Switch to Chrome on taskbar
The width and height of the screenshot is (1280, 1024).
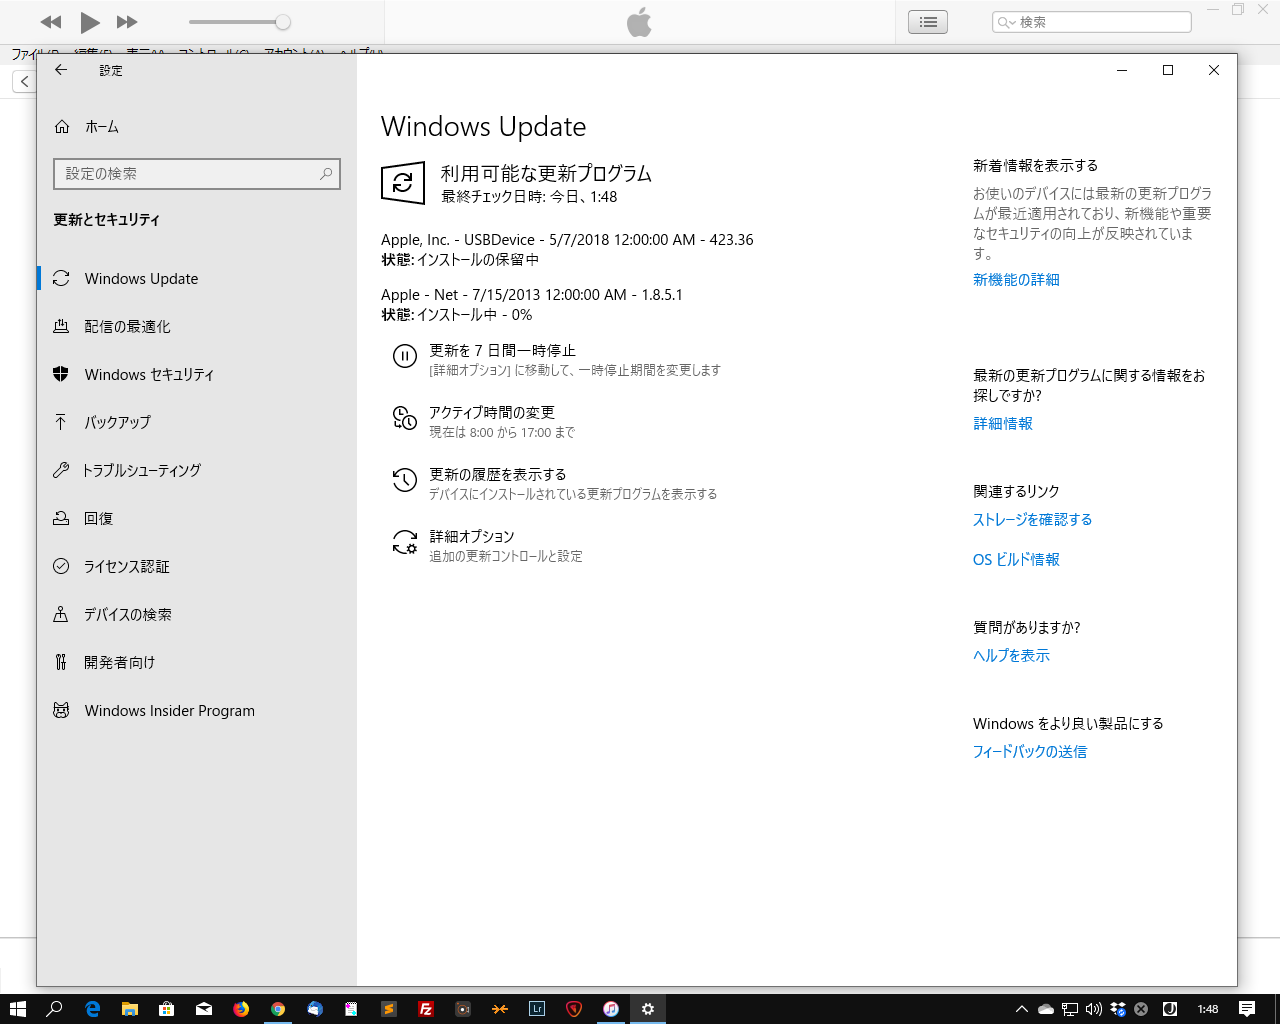click(x=277, y=1009)
